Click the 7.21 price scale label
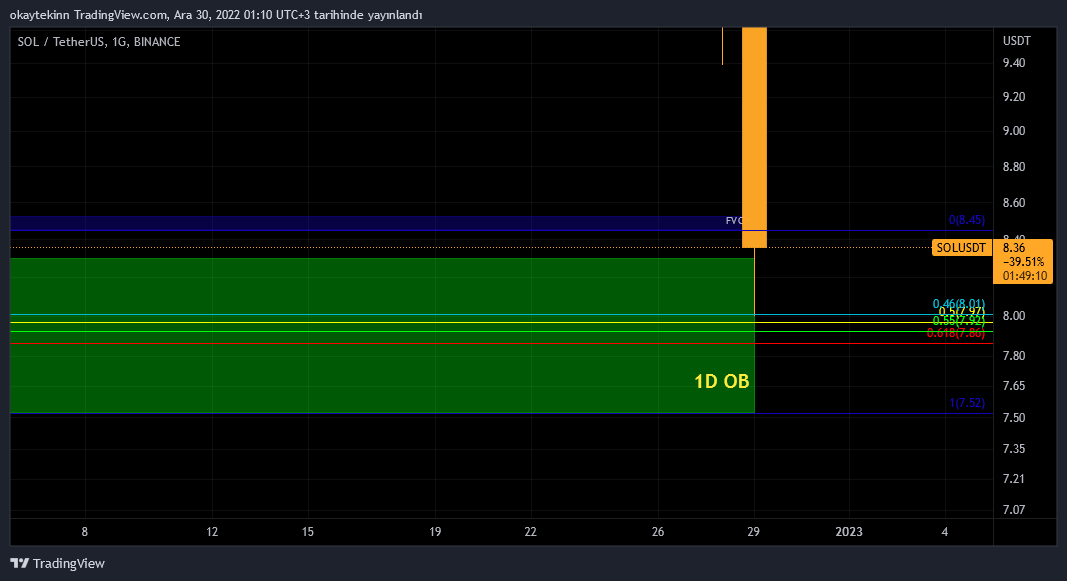 (x=1014, y=479)
